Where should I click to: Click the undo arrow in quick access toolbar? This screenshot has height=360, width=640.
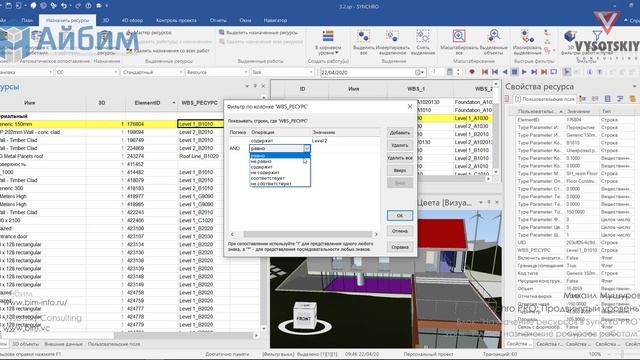click(64, 6)
